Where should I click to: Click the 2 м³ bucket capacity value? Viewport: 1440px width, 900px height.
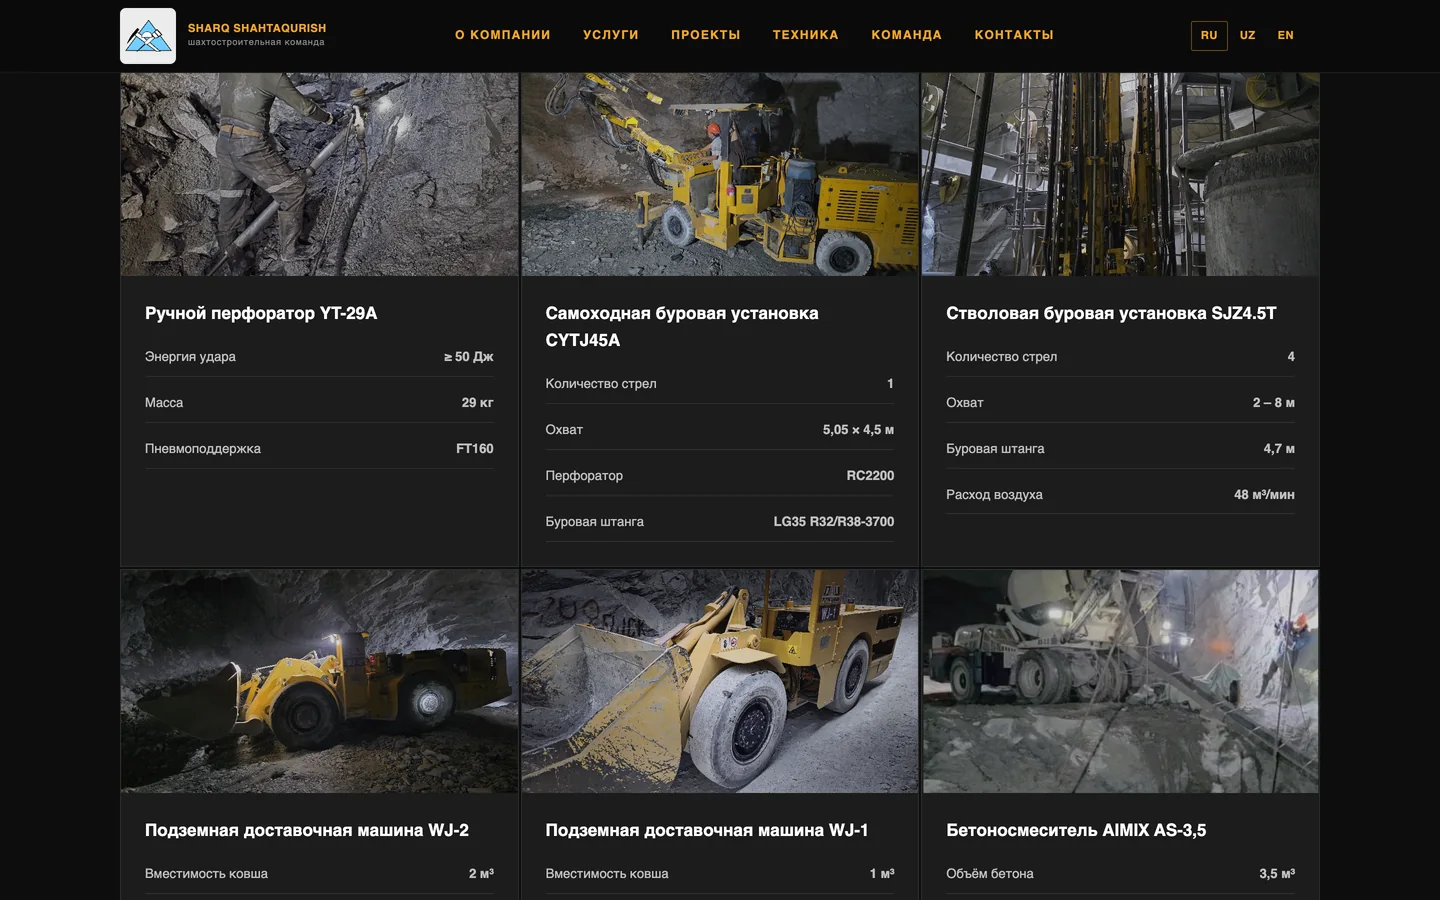tap(481, 873)
